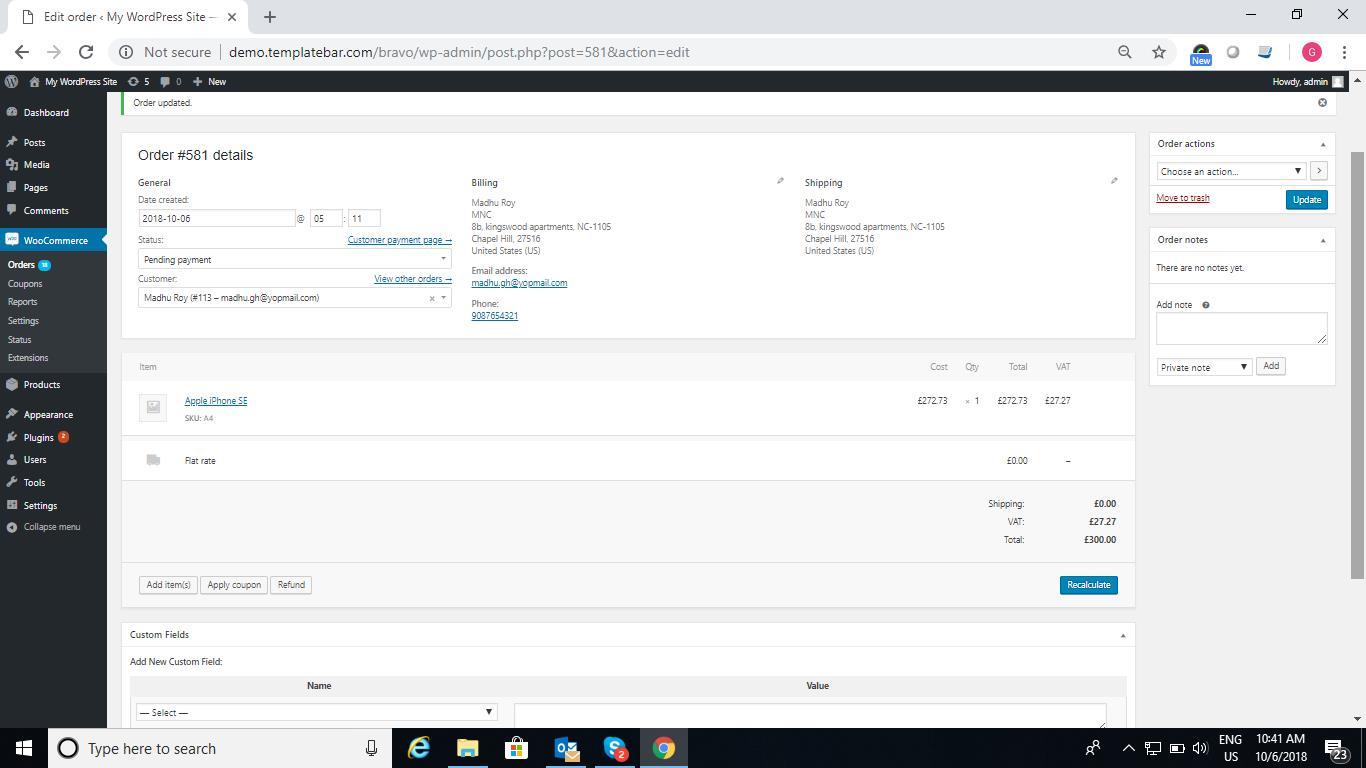The height and width of the screenshot is (768, 1366).
Task: Click the Recalculate button
Action: click(1088, 585)
